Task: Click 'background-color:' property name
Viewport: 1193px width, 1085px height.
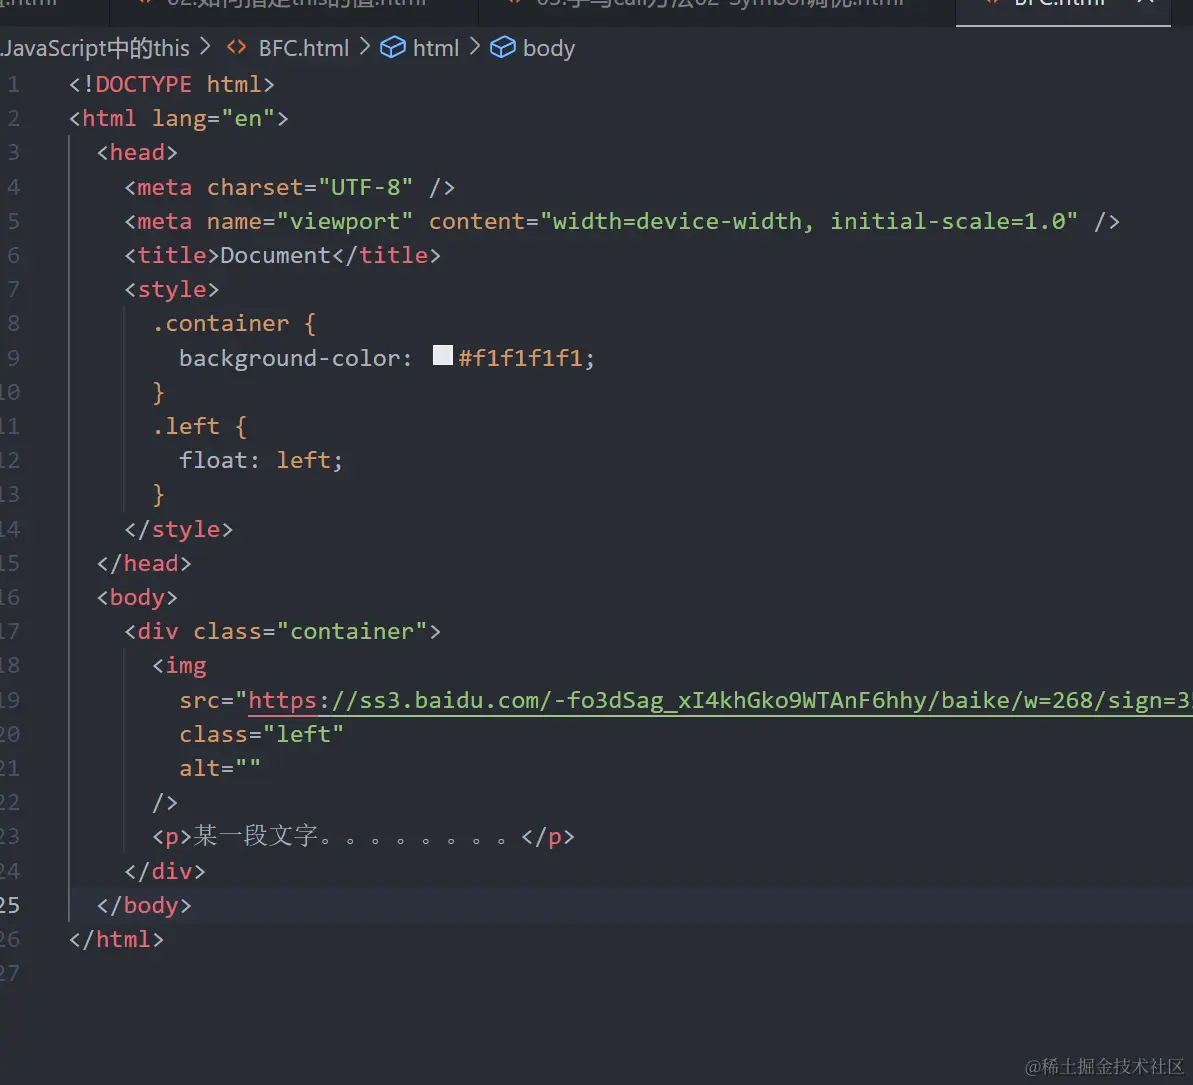Action: (x=296, y=358)
